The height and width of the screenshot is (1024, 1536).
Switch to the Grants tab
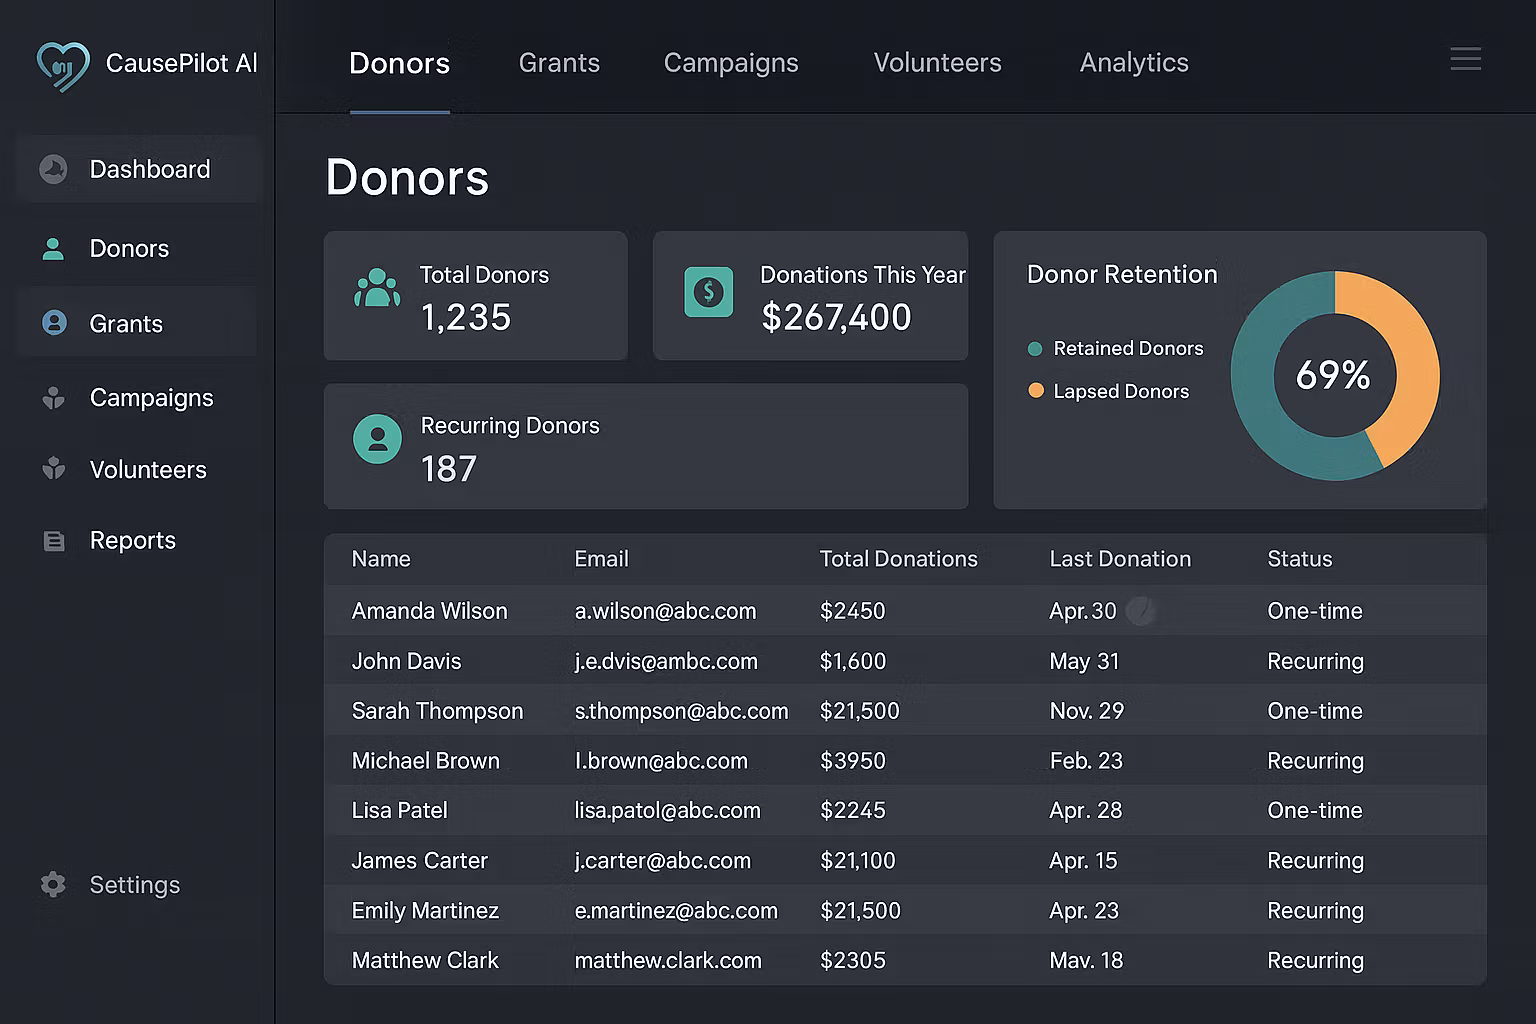click(559, 63)
